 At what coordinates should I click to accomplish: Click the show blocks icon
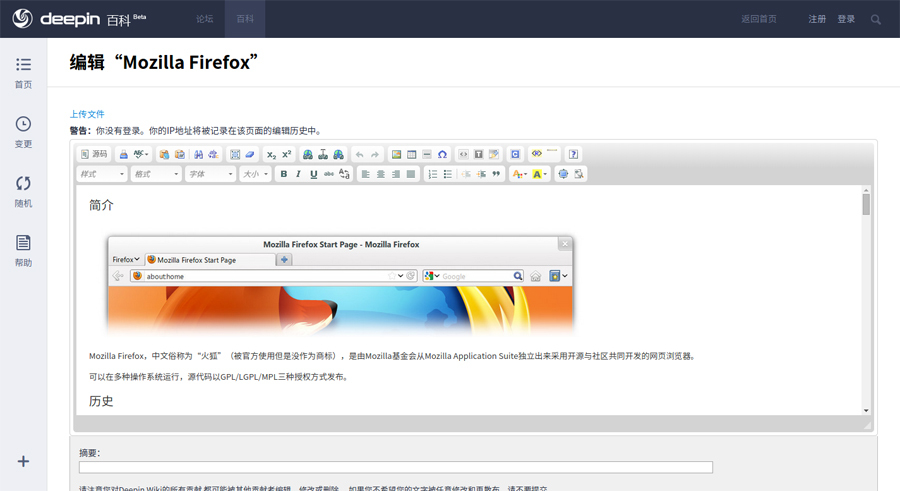579,174
